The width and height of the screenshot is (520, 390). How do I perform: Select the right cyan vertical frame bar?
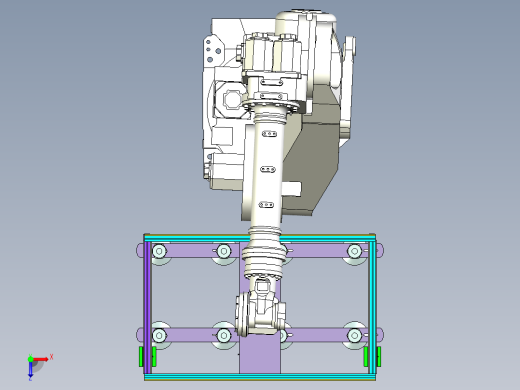(x=372, y=307)
